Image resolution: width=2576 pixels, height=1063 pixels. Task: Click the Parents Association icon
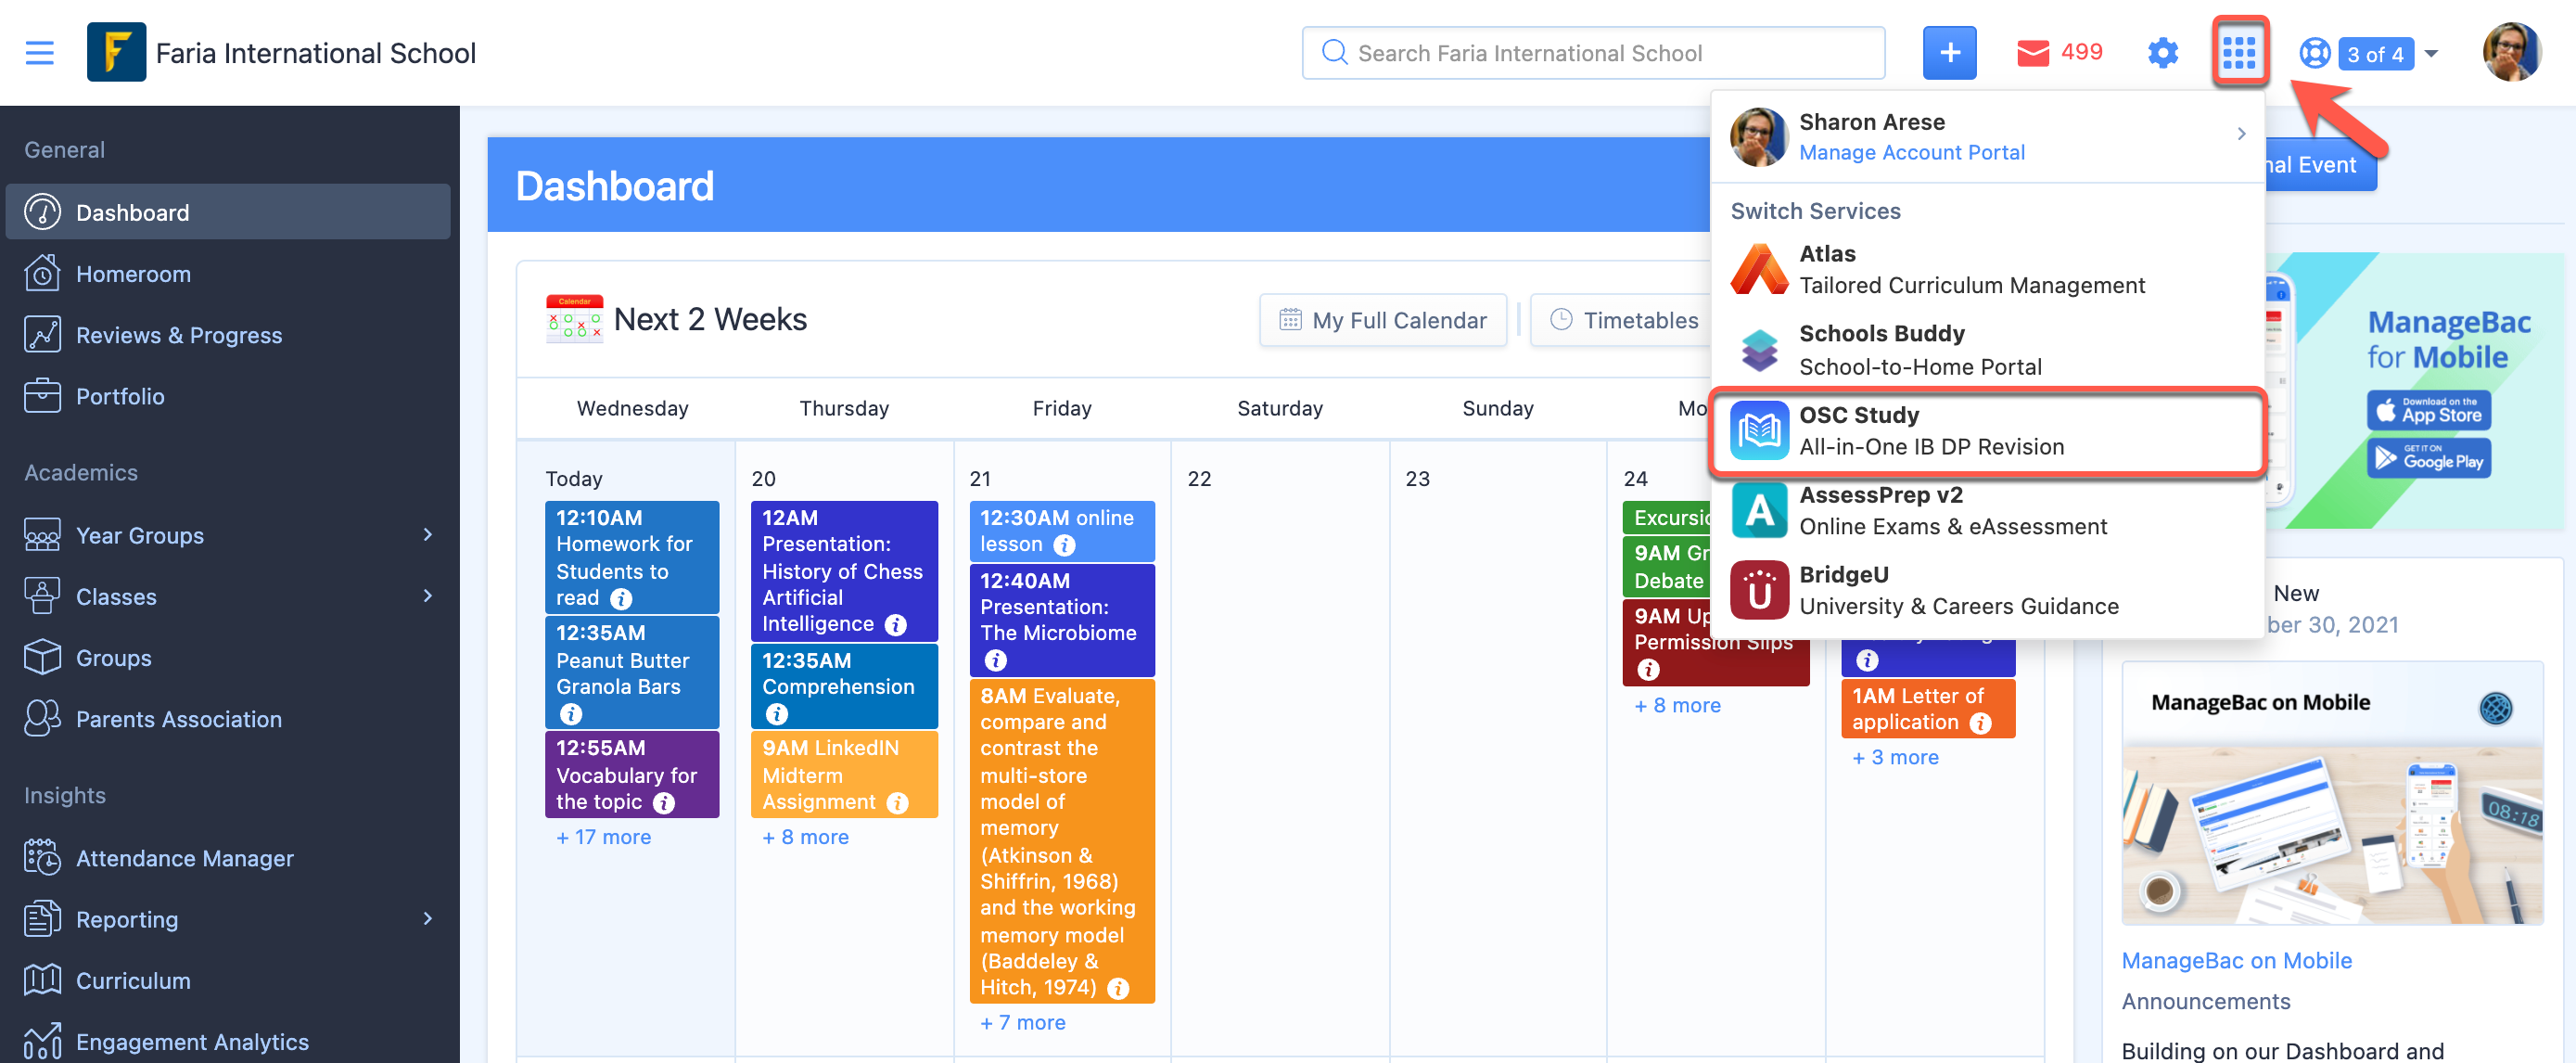point(42,718)
